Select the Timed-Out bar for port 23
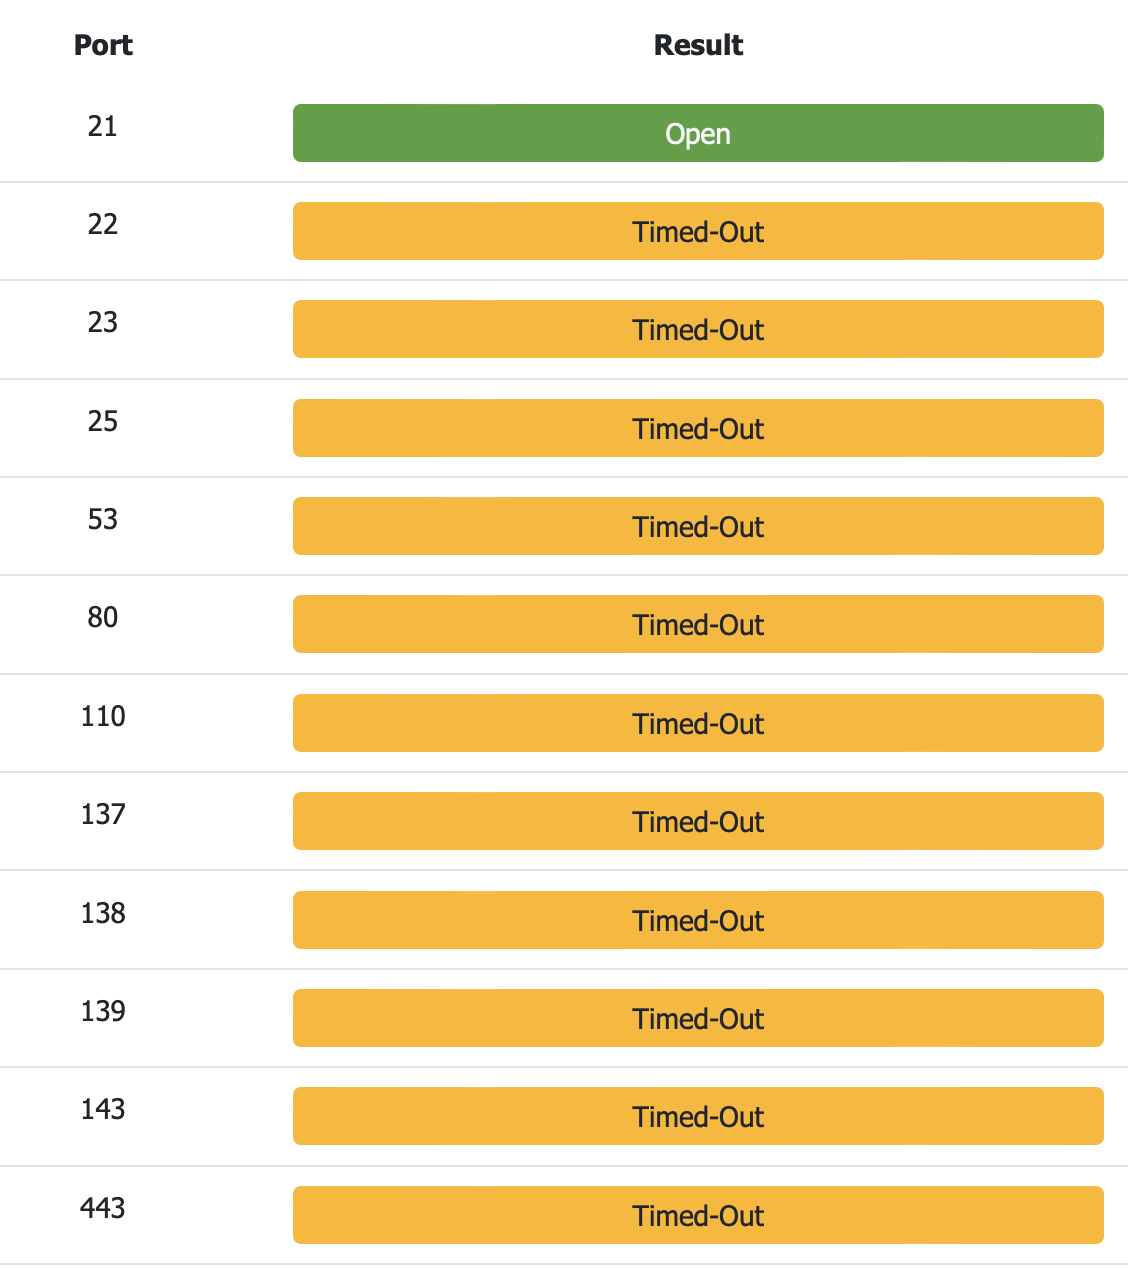This screenshot has height=1270, width=1142. pos(697,329)
